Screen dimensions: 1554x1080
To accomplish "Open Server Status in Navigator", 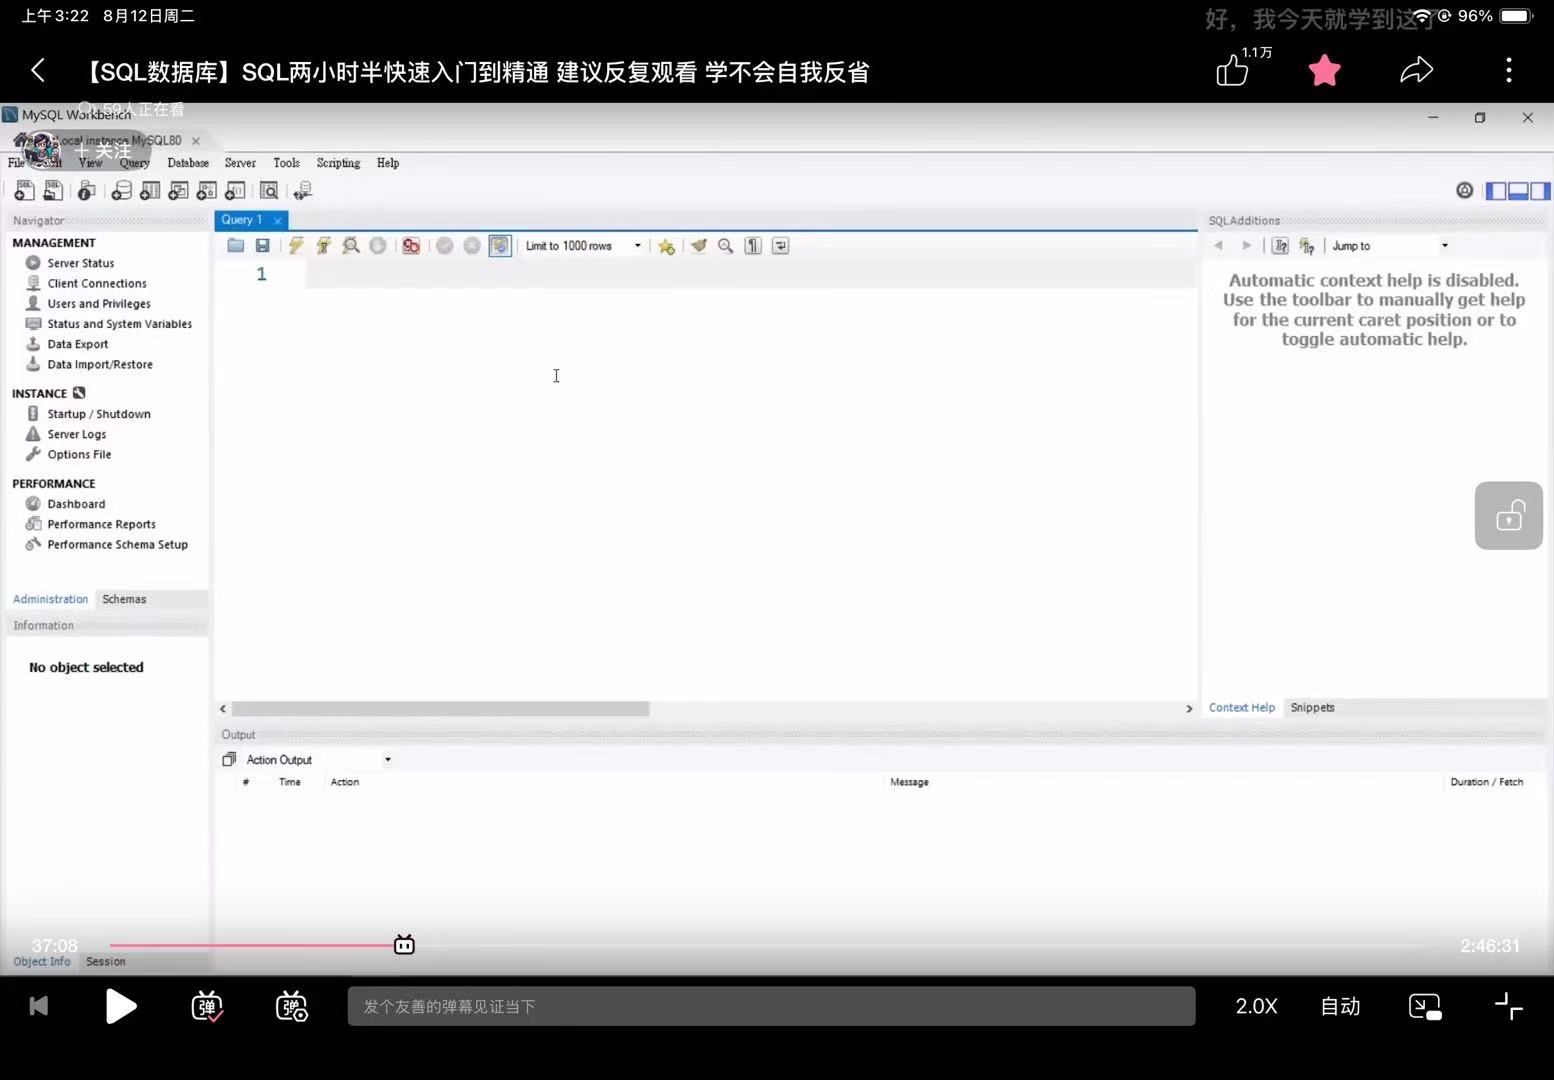I will coord(80,263).
